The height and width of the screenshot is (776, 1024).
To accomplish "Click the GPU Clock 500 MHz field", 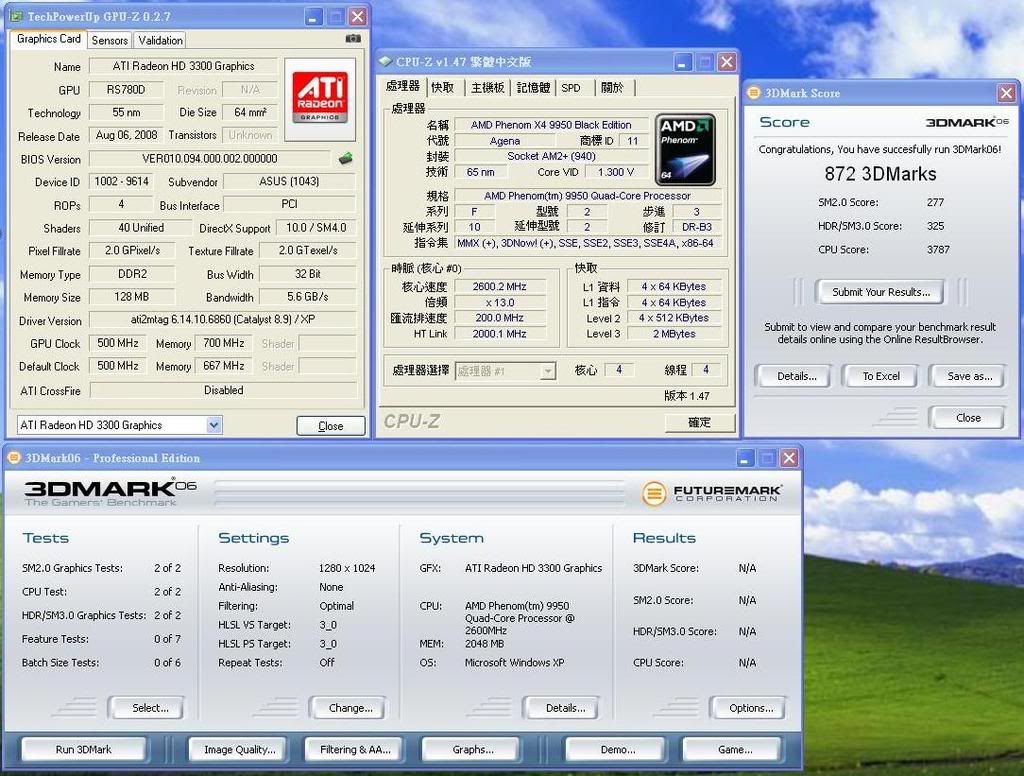I will 118,343.
